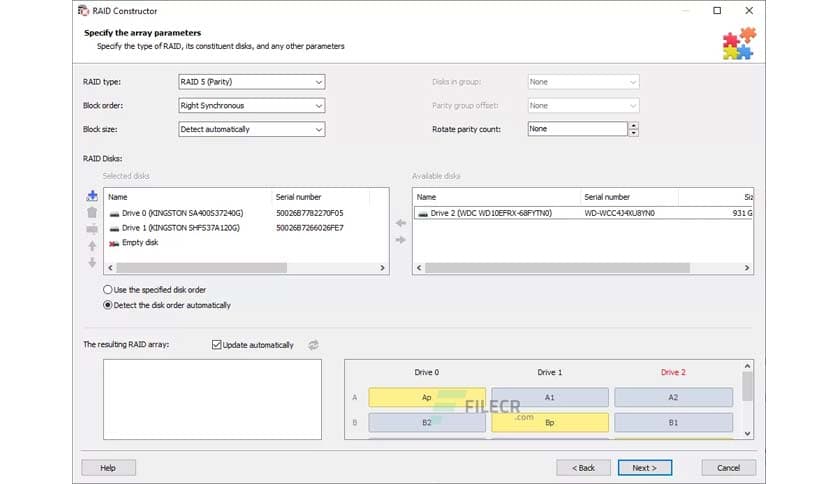Click the Rotate parity count field

[577, 129]
